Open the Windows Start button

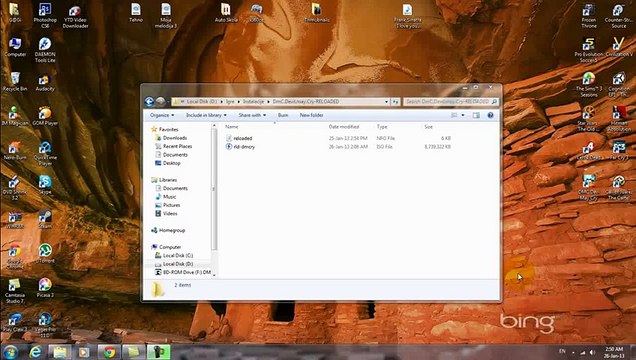pos(11,352)
